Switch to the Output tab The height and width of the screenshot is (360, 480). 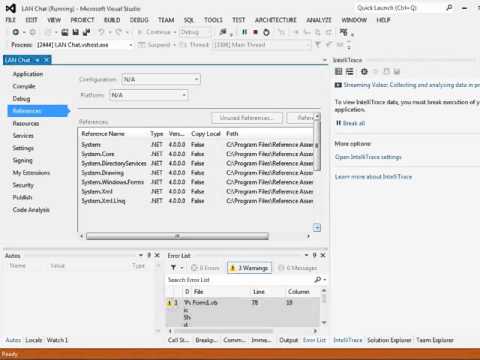[288, 340]
